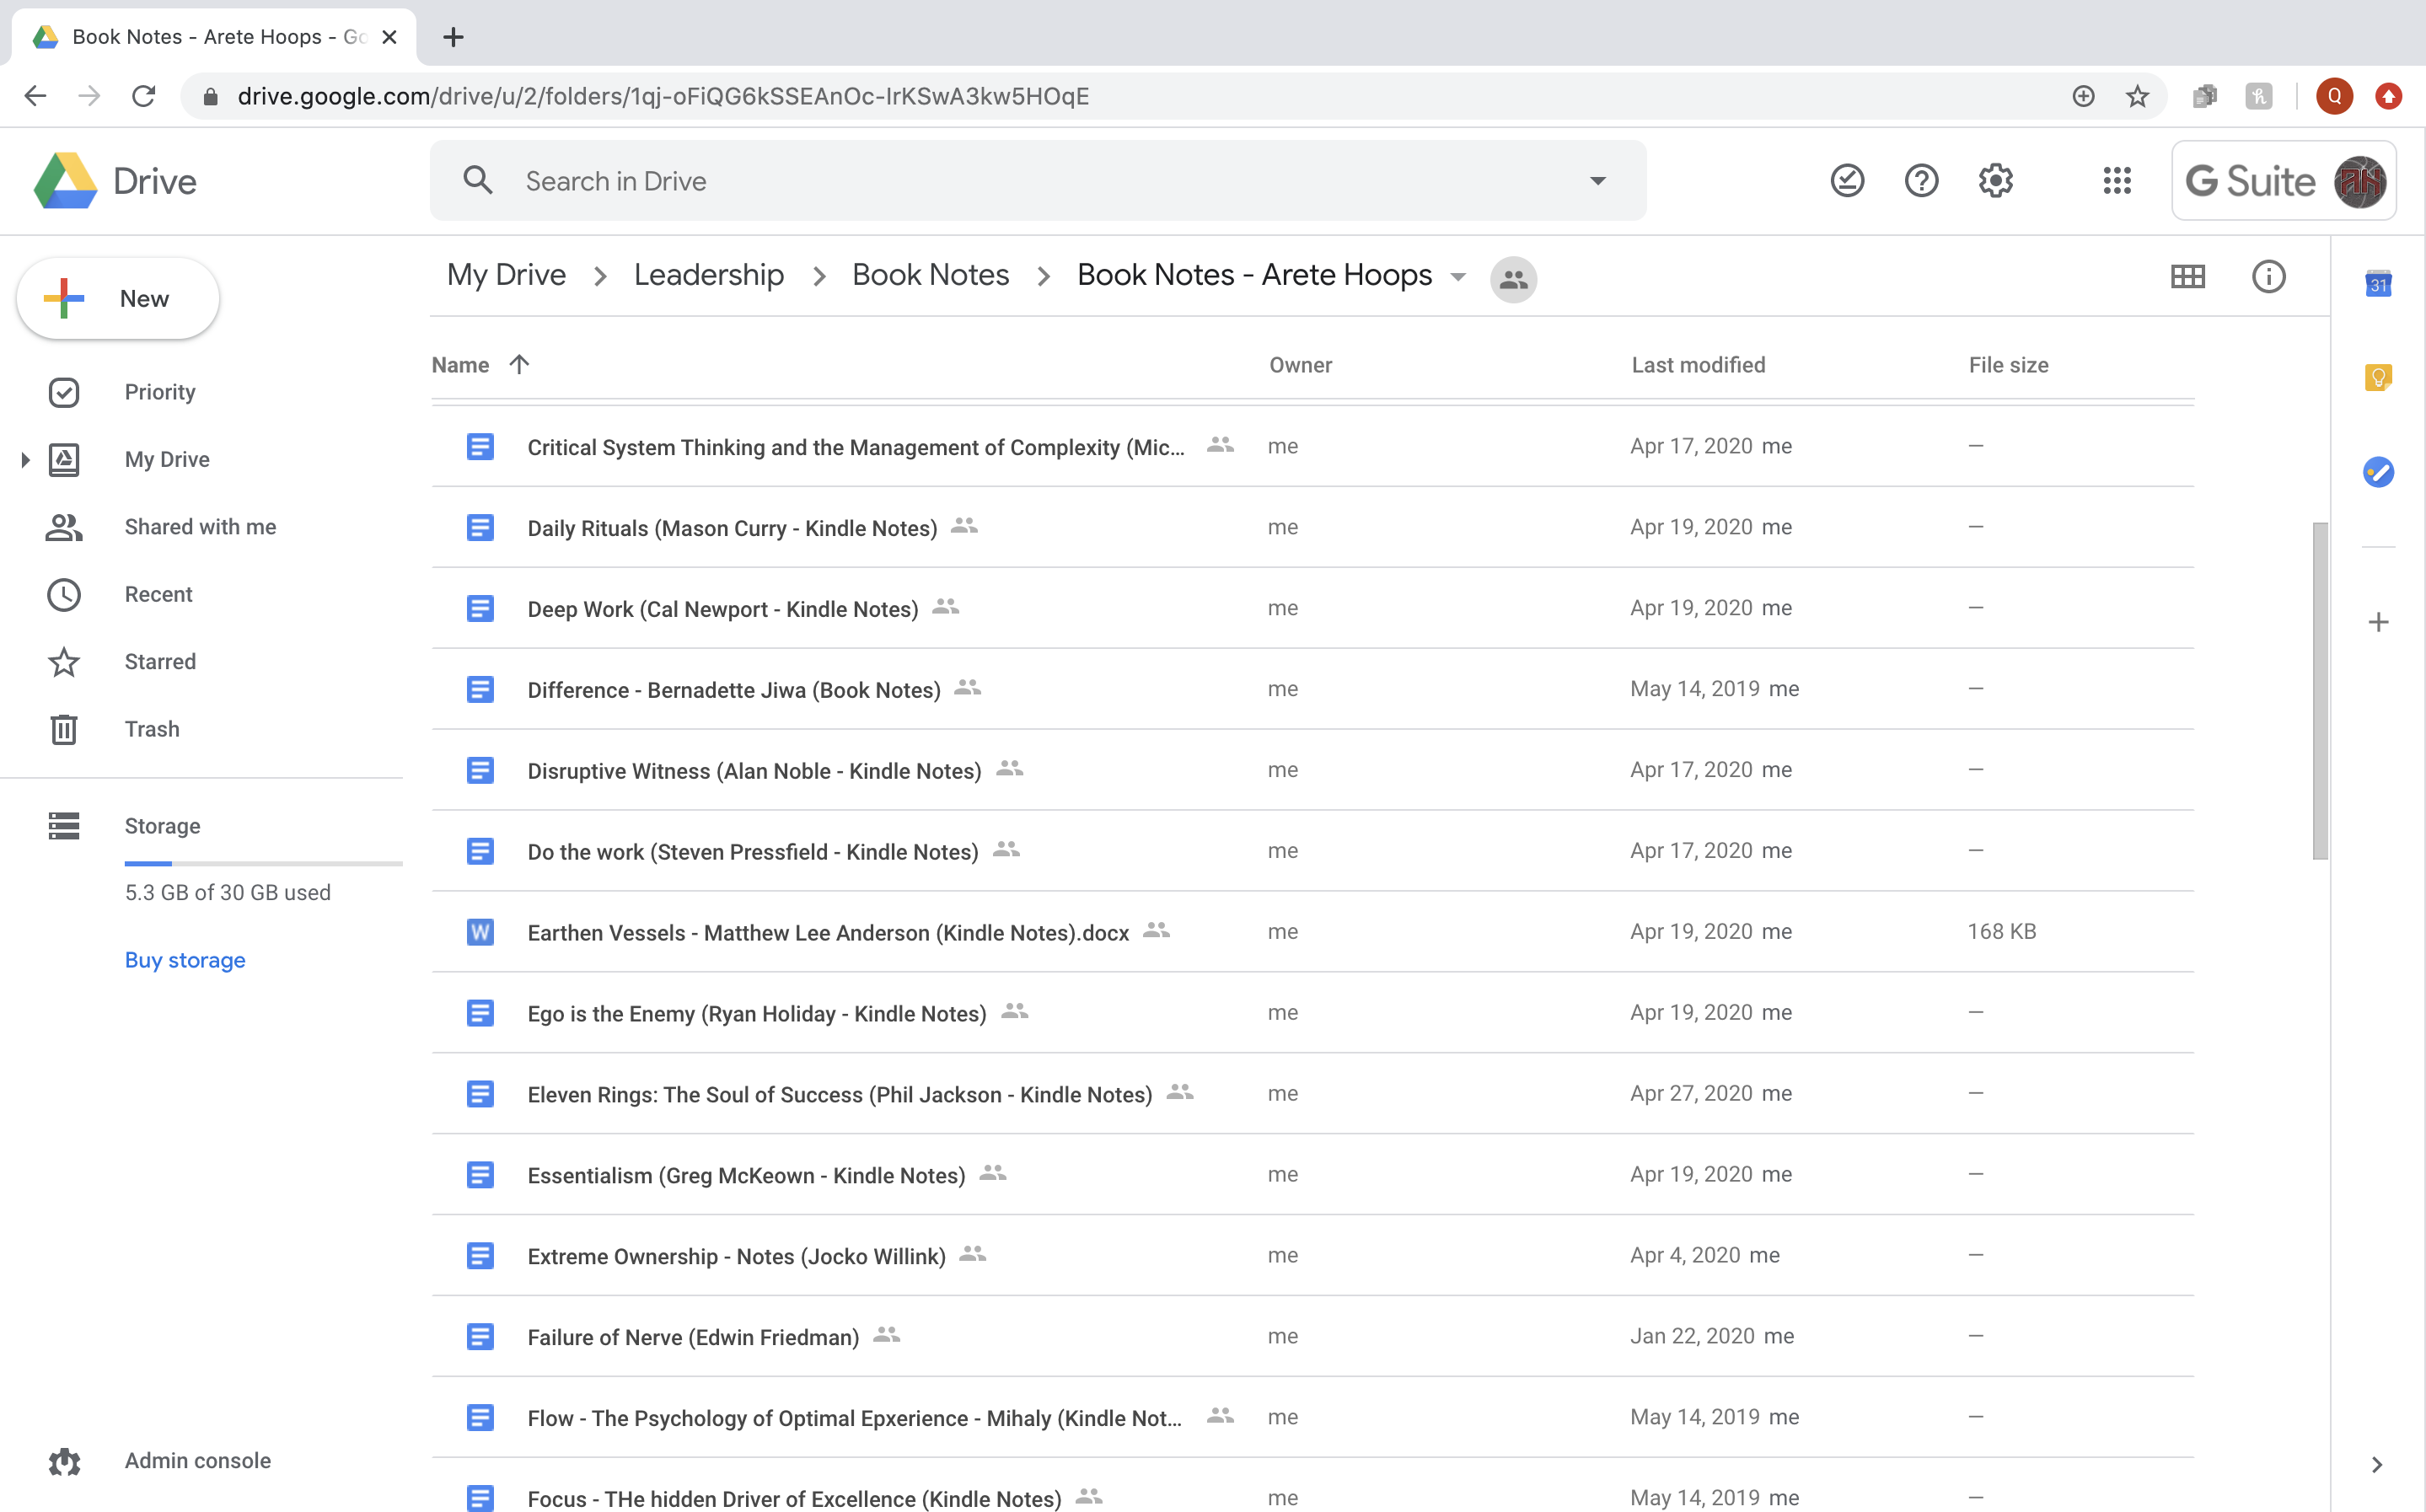Viewport: 2426px width, 1512px height.
Task: Click the G Suite account avatar
Action: click(x=2360, y=181)
